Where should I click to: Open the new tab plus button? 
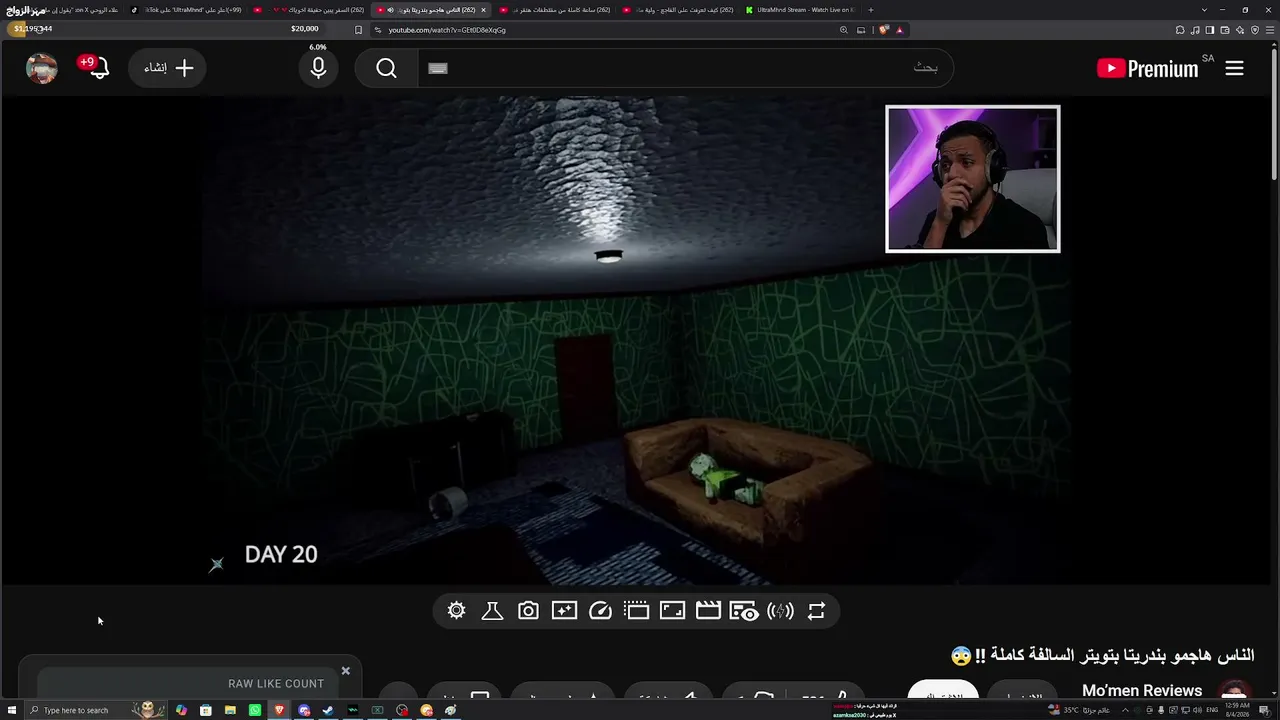[870, 10]
